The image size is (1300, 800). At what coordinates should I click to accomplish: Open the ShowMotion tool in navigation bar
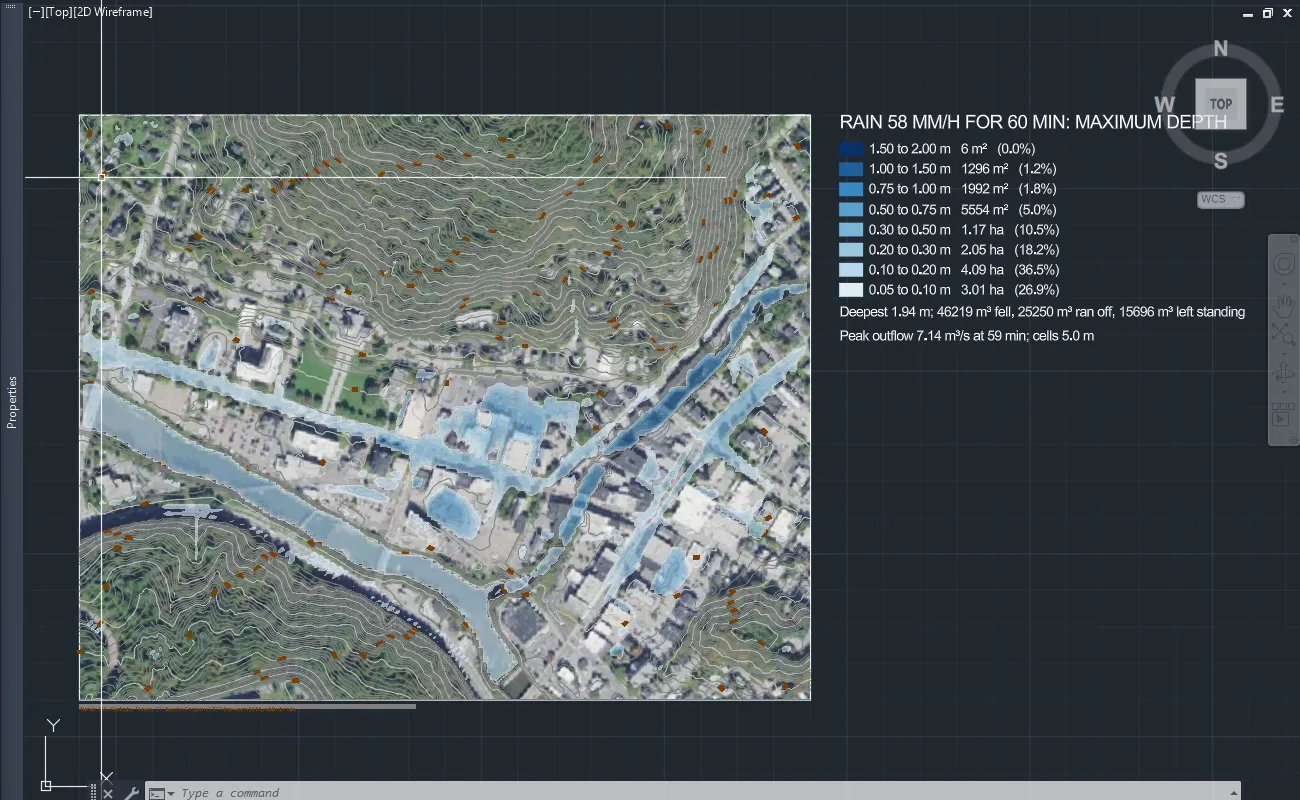[1283, 414]
